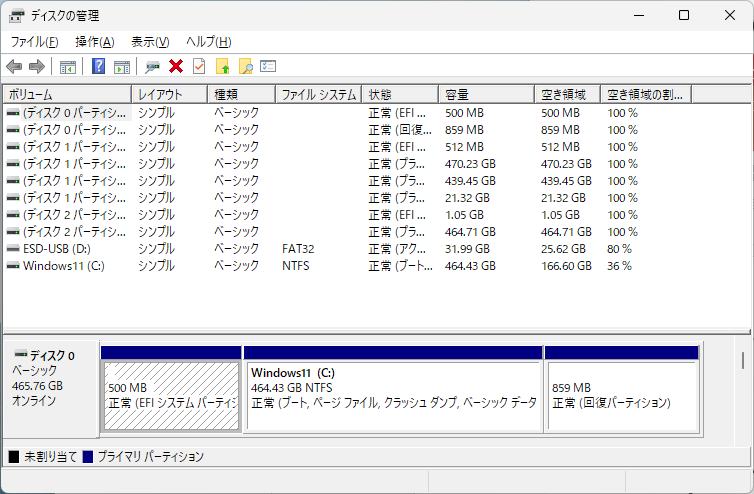Click the Windows11 (C:) drive icon in list
The width and height of the screenshot is (754, 494).
[x=13, y=266]
